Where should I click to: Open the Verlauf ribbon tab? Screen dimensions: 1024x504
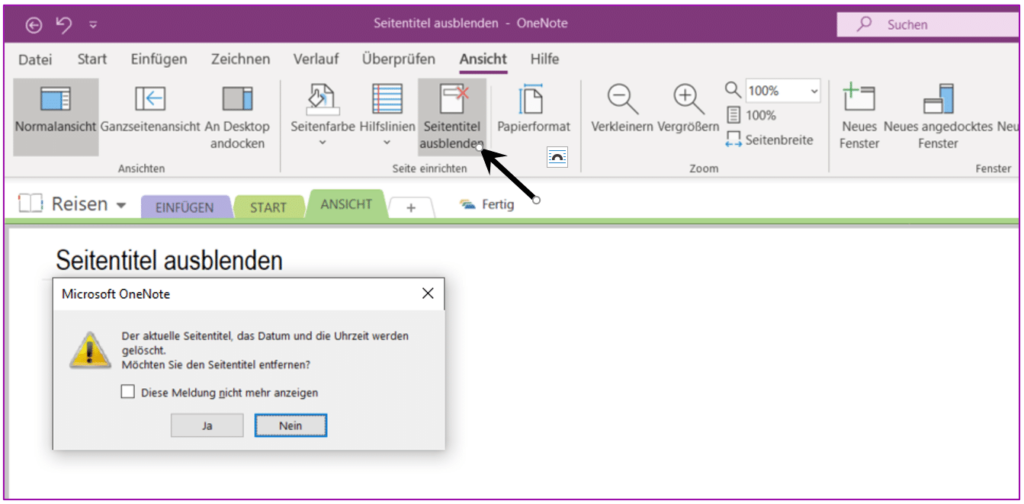[x=316, y=59]
